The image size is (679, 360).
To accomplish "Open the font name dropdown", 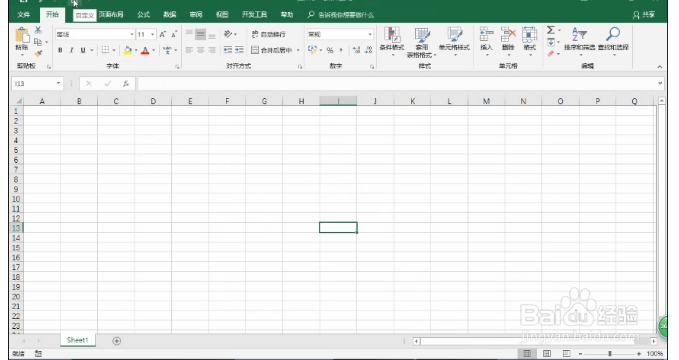I will (132, 34).
